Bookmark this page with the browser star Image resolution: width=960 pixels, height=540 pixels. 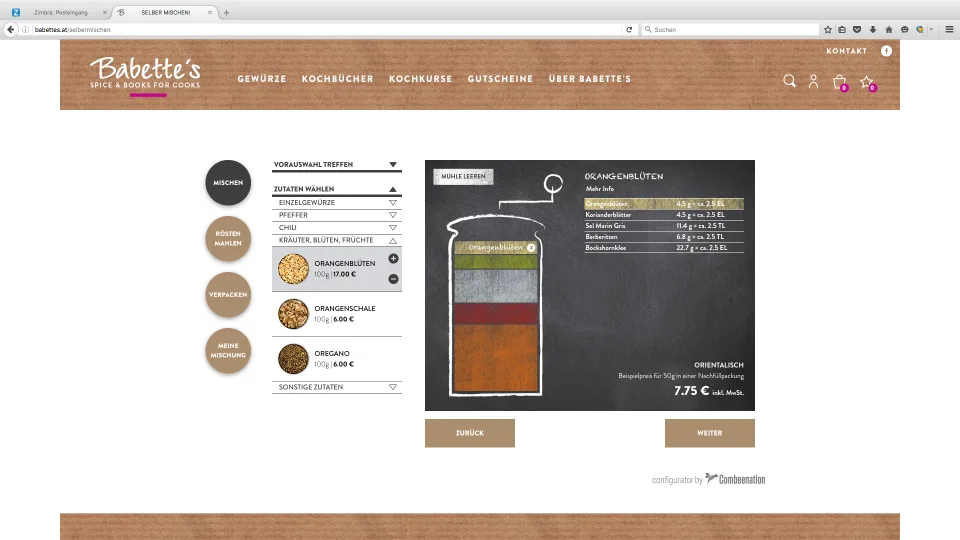tap(828, 29)
